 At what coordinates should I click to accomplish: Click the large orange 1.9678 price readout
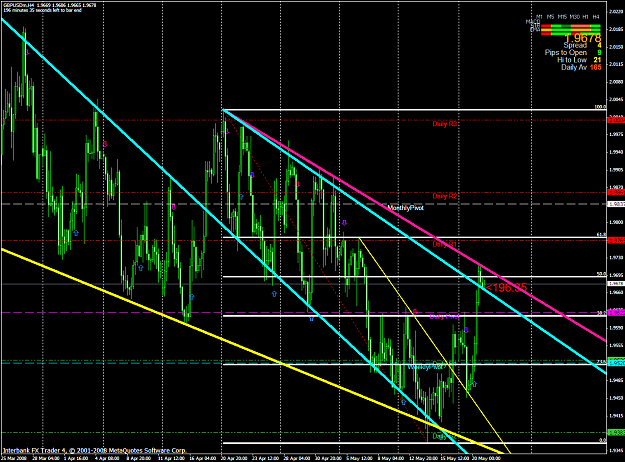pos(582,38)
